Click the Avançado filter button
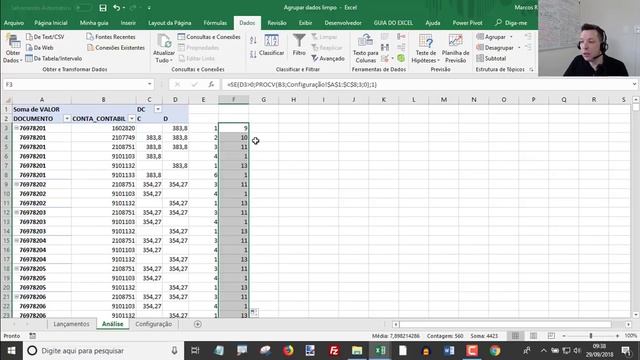Viewport: 640px width, 360px height. tap(328, 58)
